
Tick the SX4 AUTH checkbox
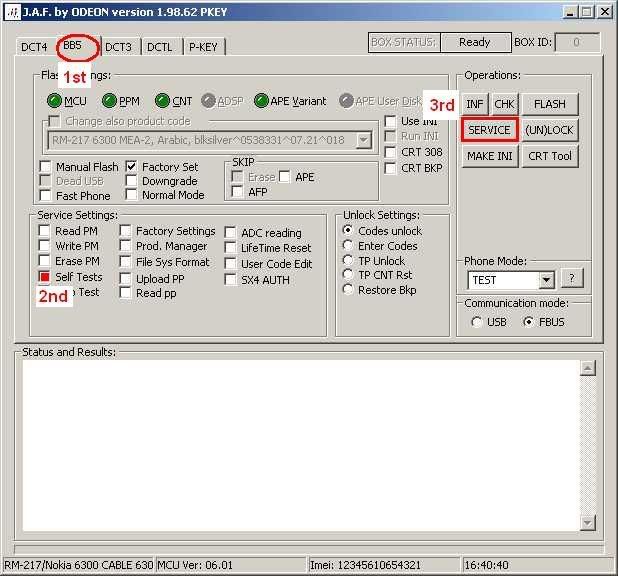(230, 280)
